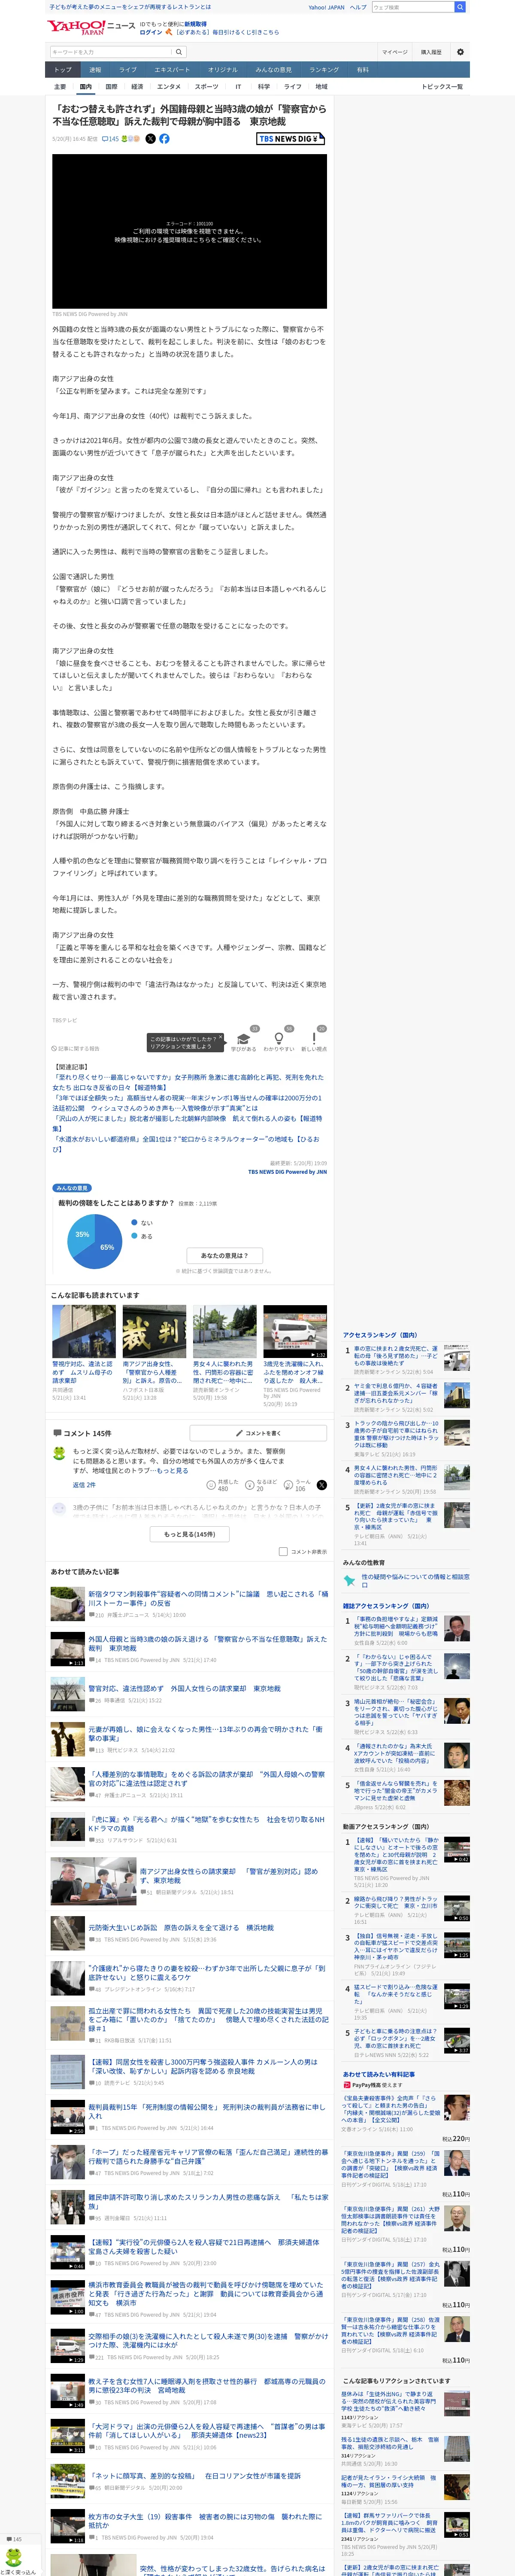Open the エンタメ category
Viewport: 515px width, 2576px height.
(x=169, y=87)
